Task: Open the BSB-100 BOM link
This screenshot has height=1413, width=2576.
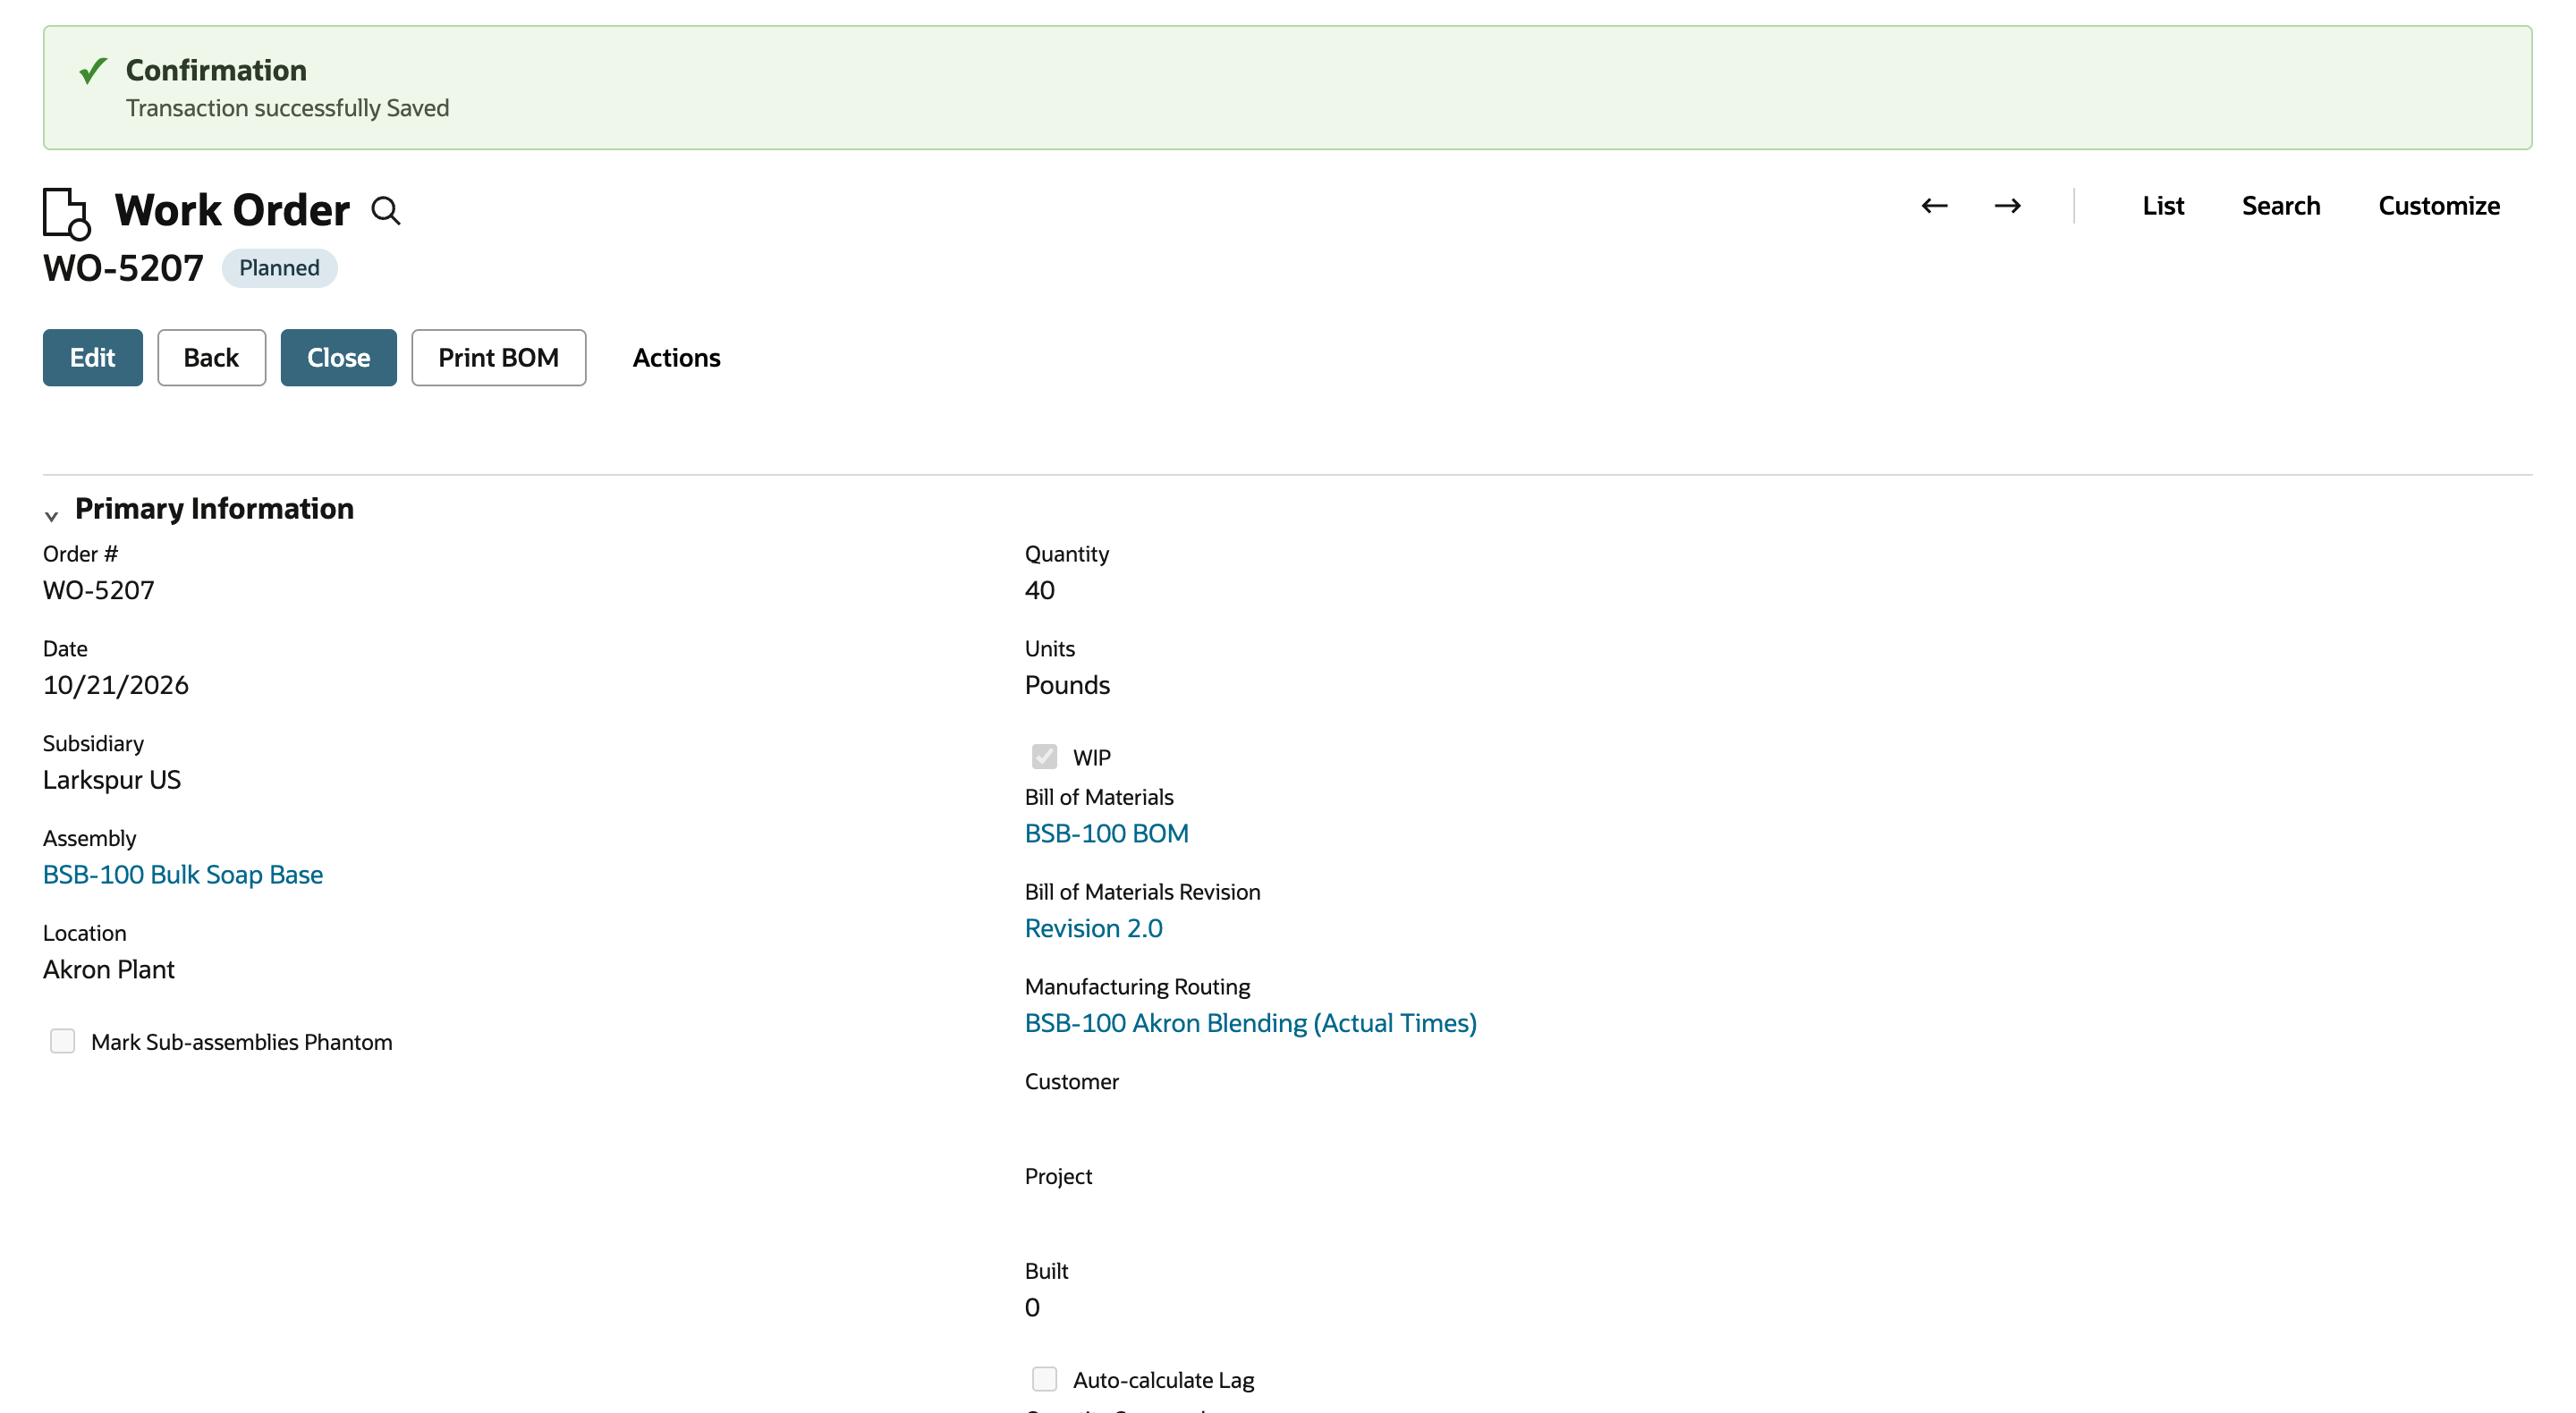Action: click(1106, 834)
